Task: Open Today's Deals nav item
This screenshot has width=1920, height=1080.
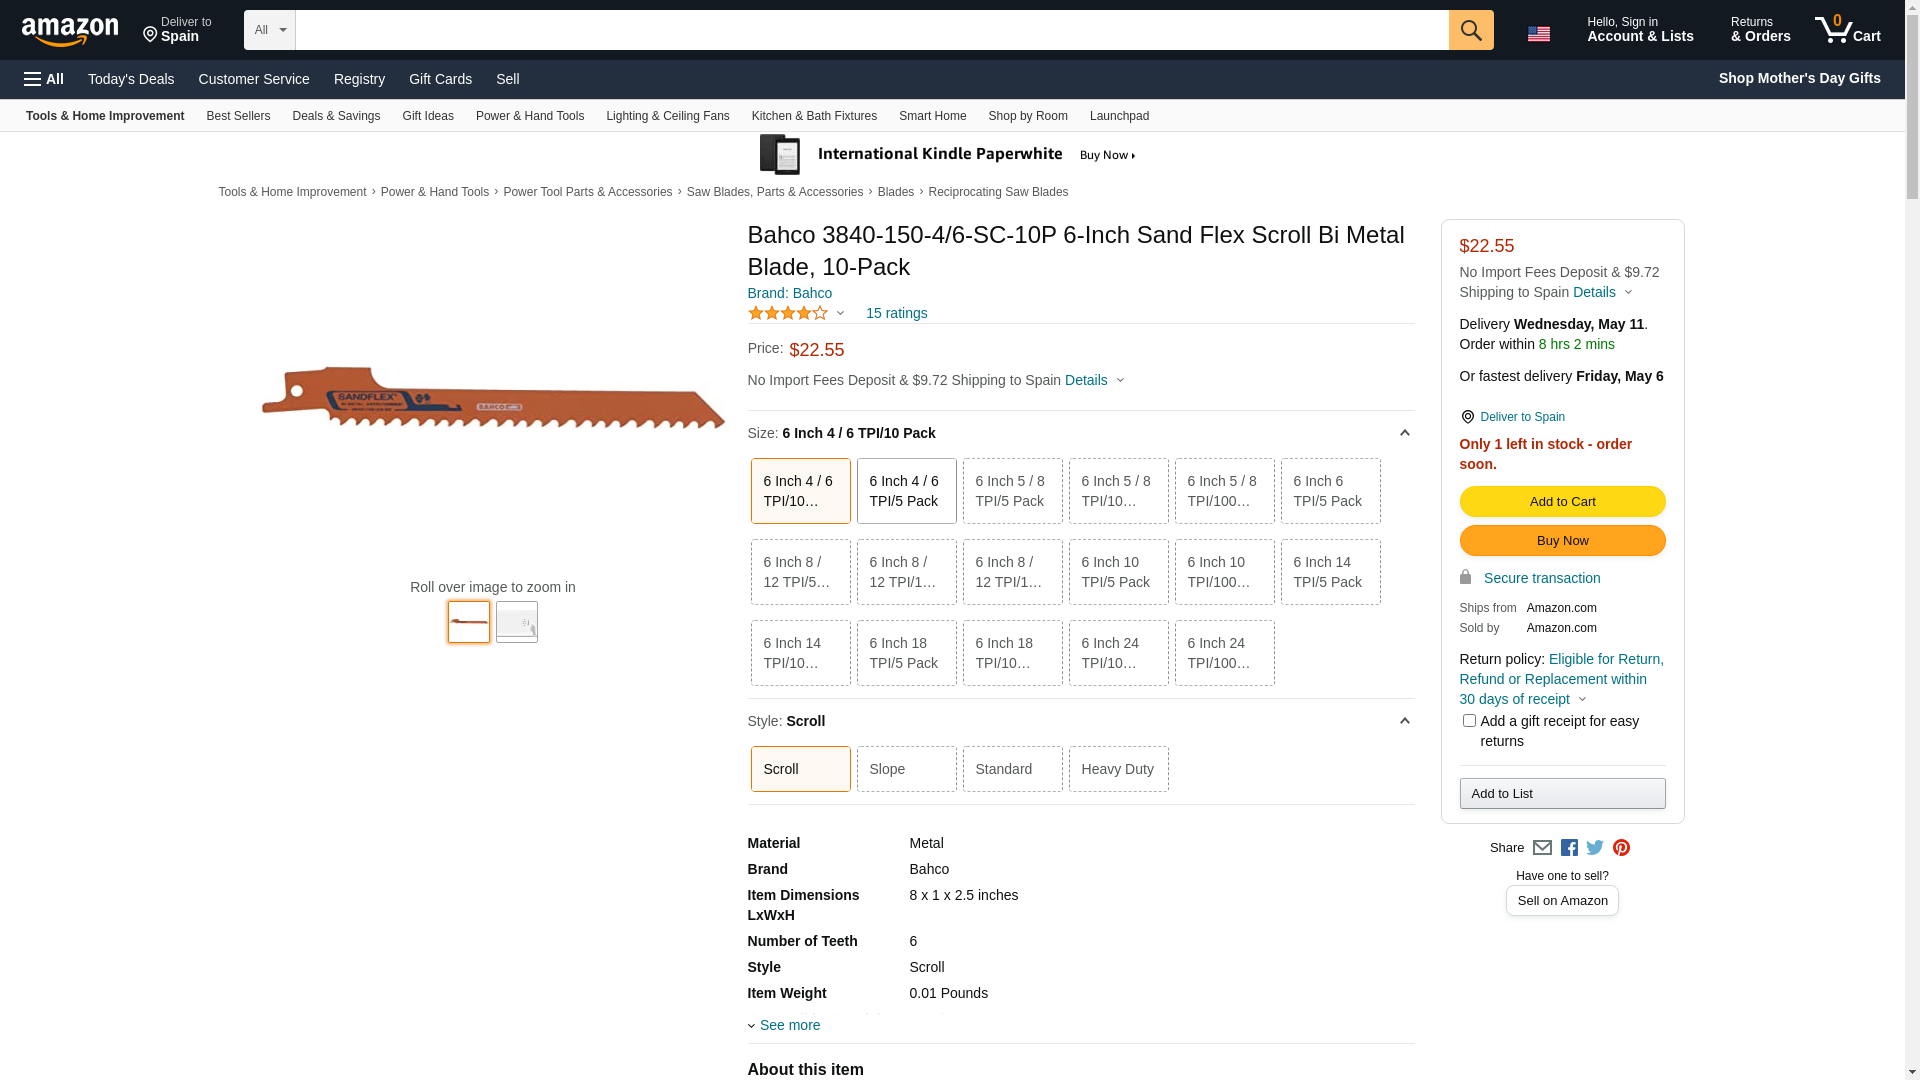Action: pyautogui.click(x=131, y=79)
